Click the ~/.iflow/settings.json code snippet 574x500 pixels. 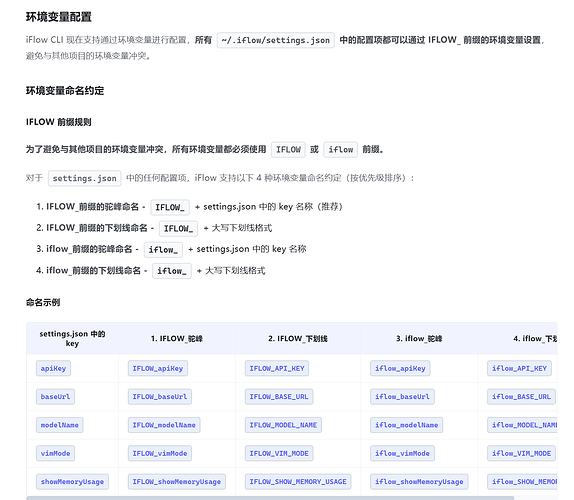(x=275, y=40)
